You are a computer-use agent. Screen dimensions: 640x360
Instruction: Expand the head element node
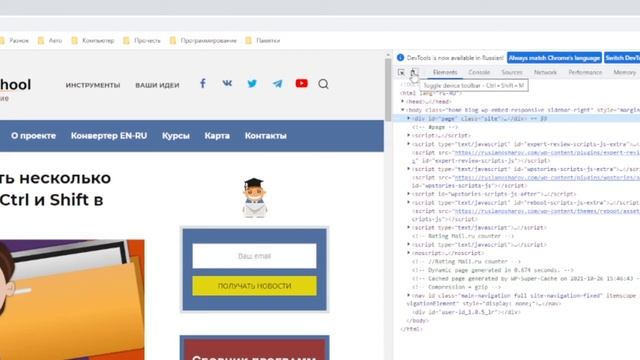[403, 101]
